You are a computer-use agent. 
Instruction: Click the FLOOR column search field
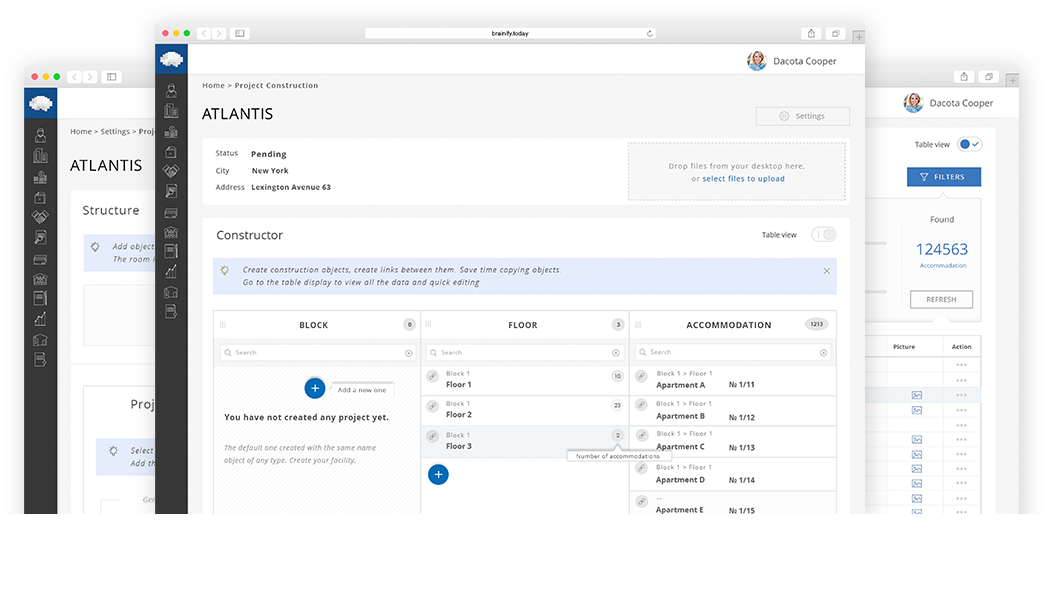(525, 353)
